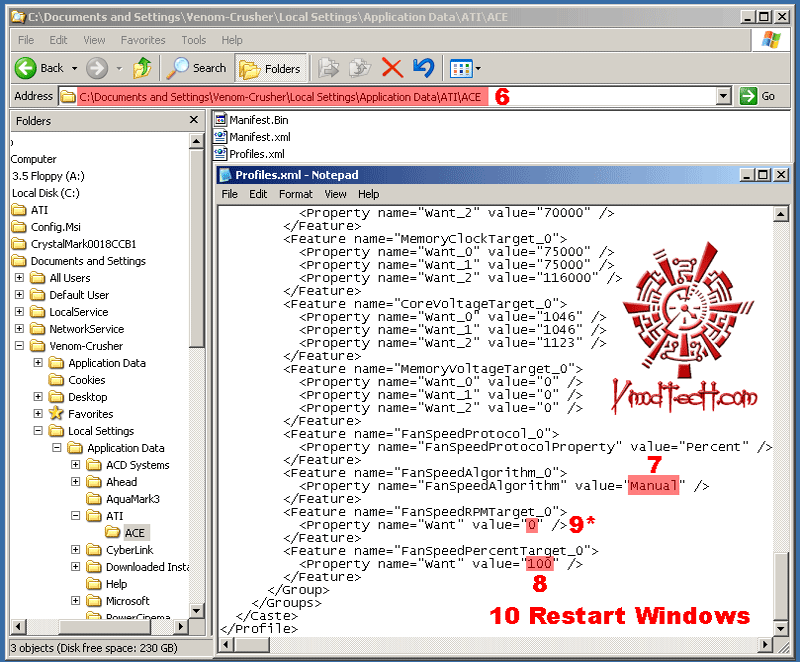Image resolution: width=800 pixels, height=662 pixels.
Task: Toggle the Folders pane button
Action: 270,68
